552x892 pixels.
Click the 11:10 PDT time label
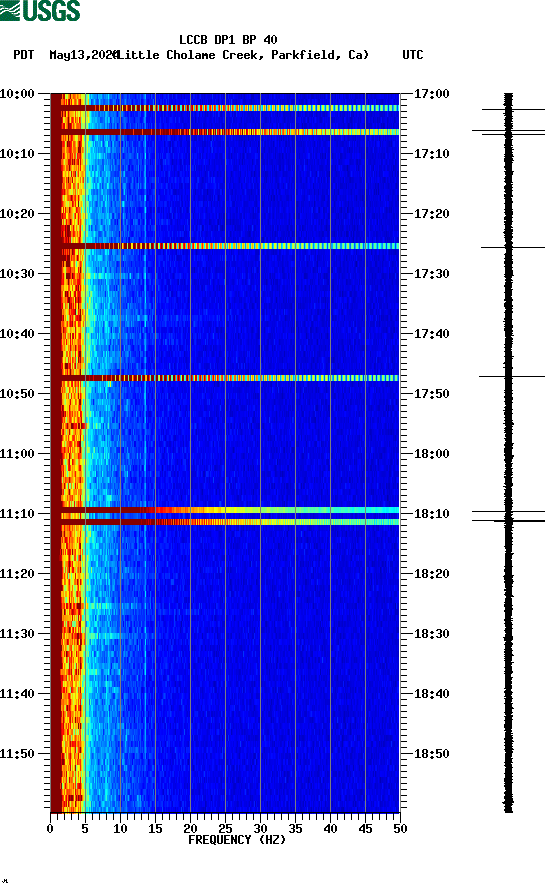(18, 514)
